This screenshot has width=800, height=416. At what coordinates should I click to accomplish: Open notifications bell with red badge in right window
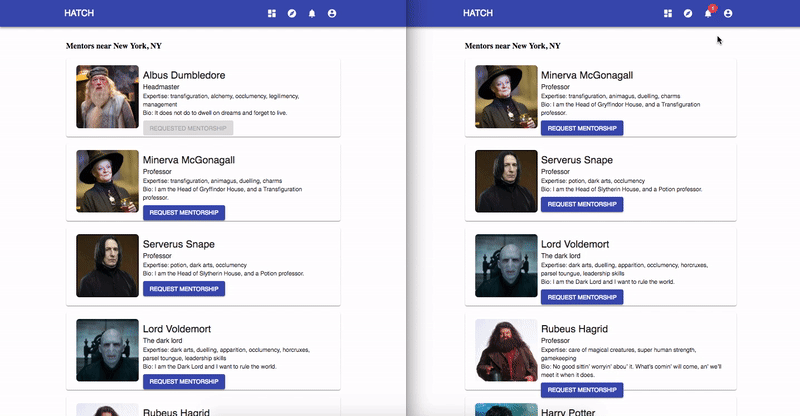pyautogui.click(x=709, y=12)
